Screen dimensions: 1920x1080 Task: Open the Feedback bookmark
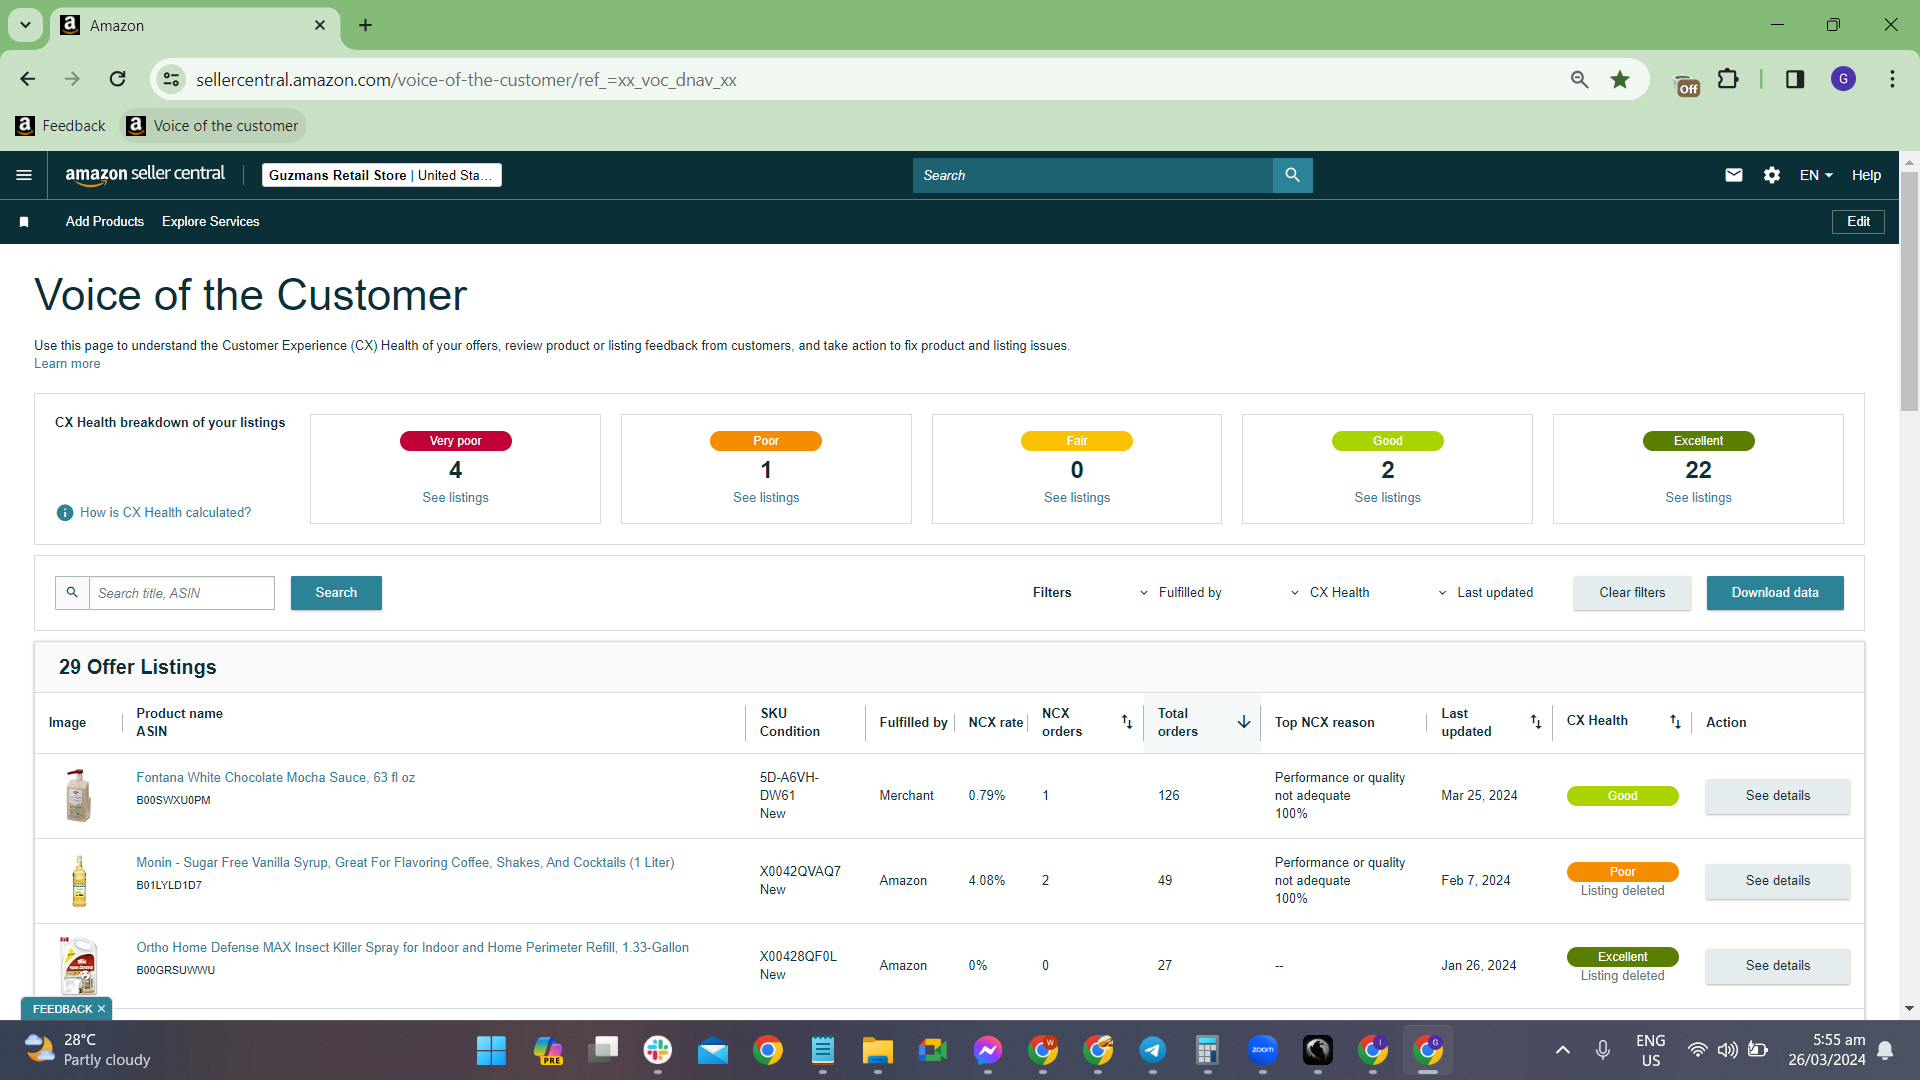61,126
